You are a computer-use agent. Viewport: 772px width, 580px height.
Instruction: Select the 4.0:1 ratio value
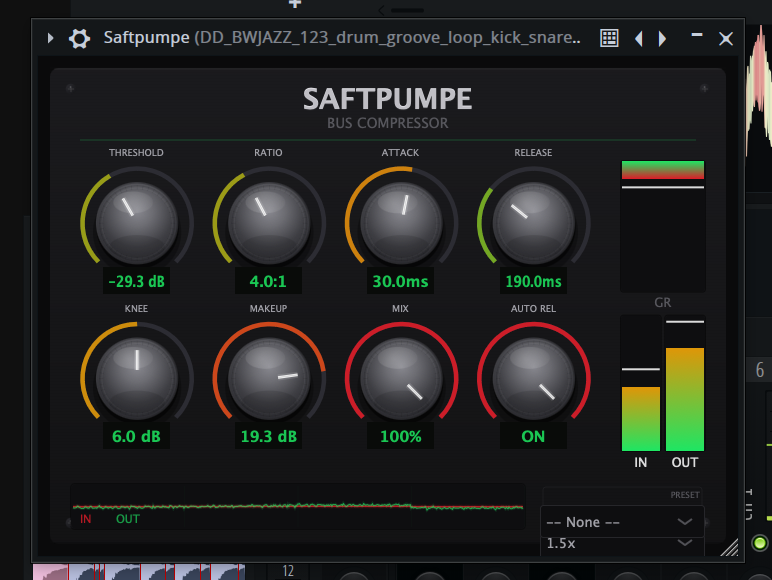268,281
